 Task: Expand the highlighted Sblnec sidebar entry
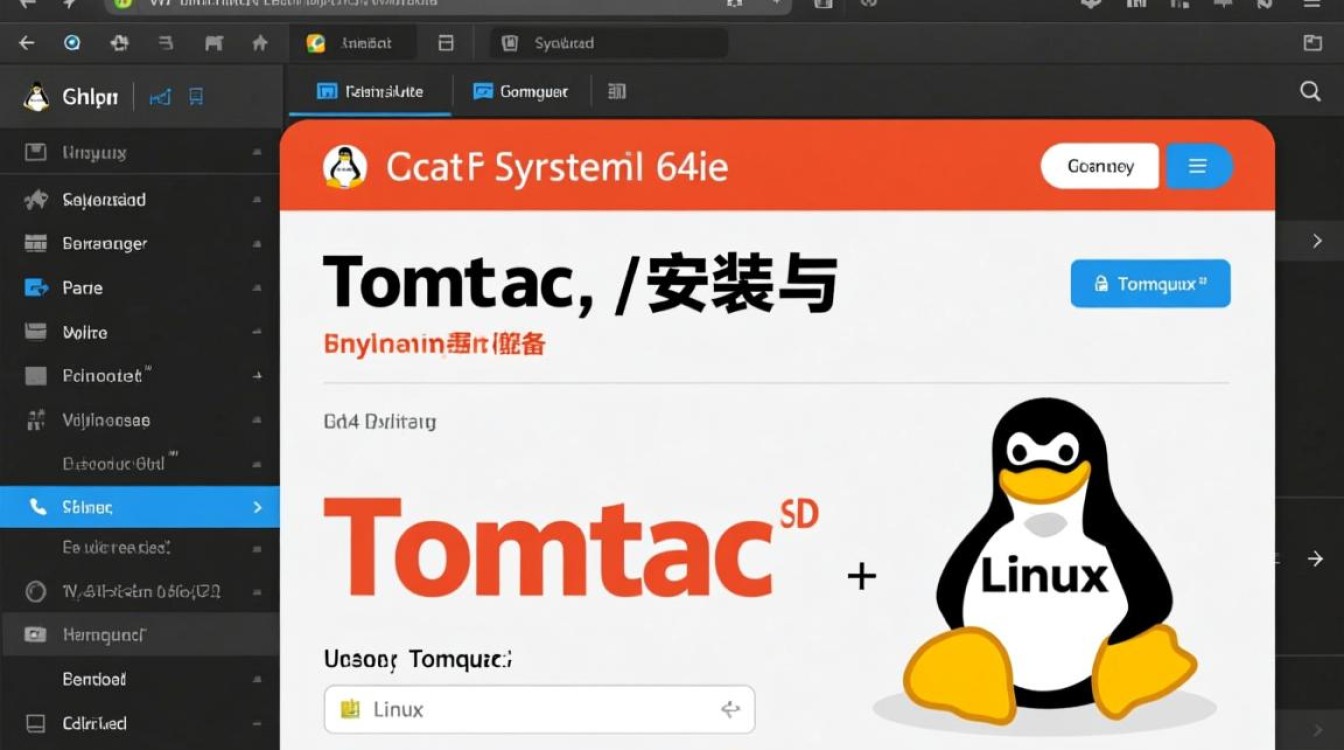pyautogui.click(x=259, y=507)
